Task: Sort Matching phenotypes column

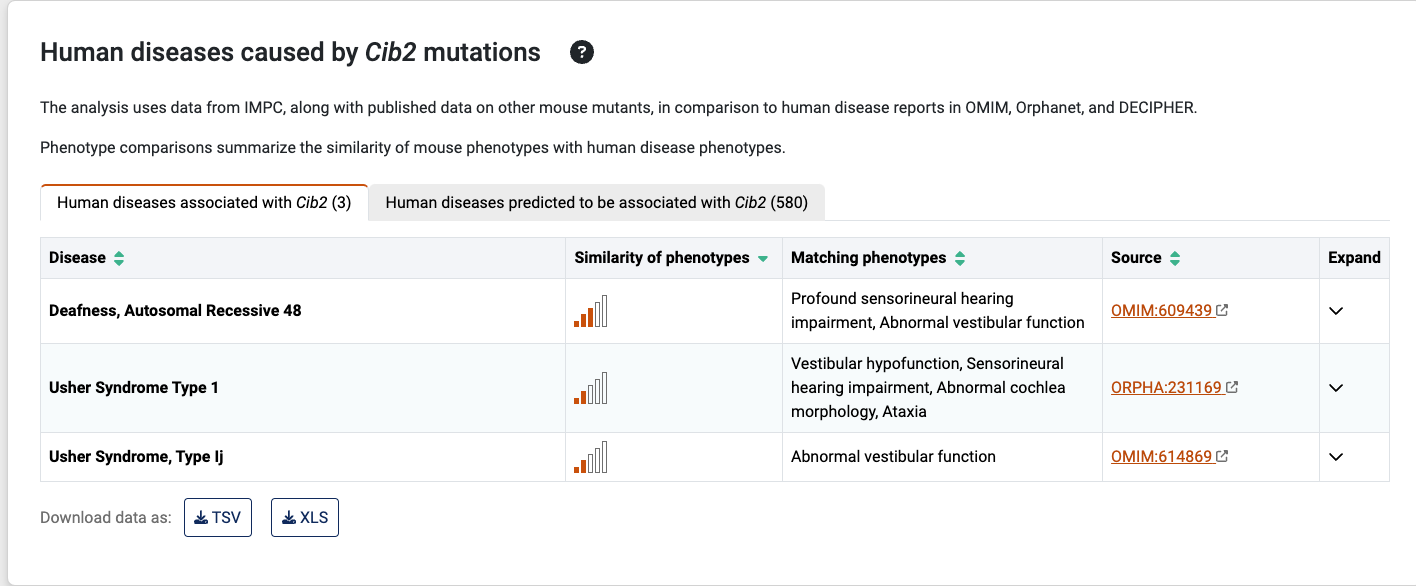Action: pyautogui.click(x=960, y=258)
